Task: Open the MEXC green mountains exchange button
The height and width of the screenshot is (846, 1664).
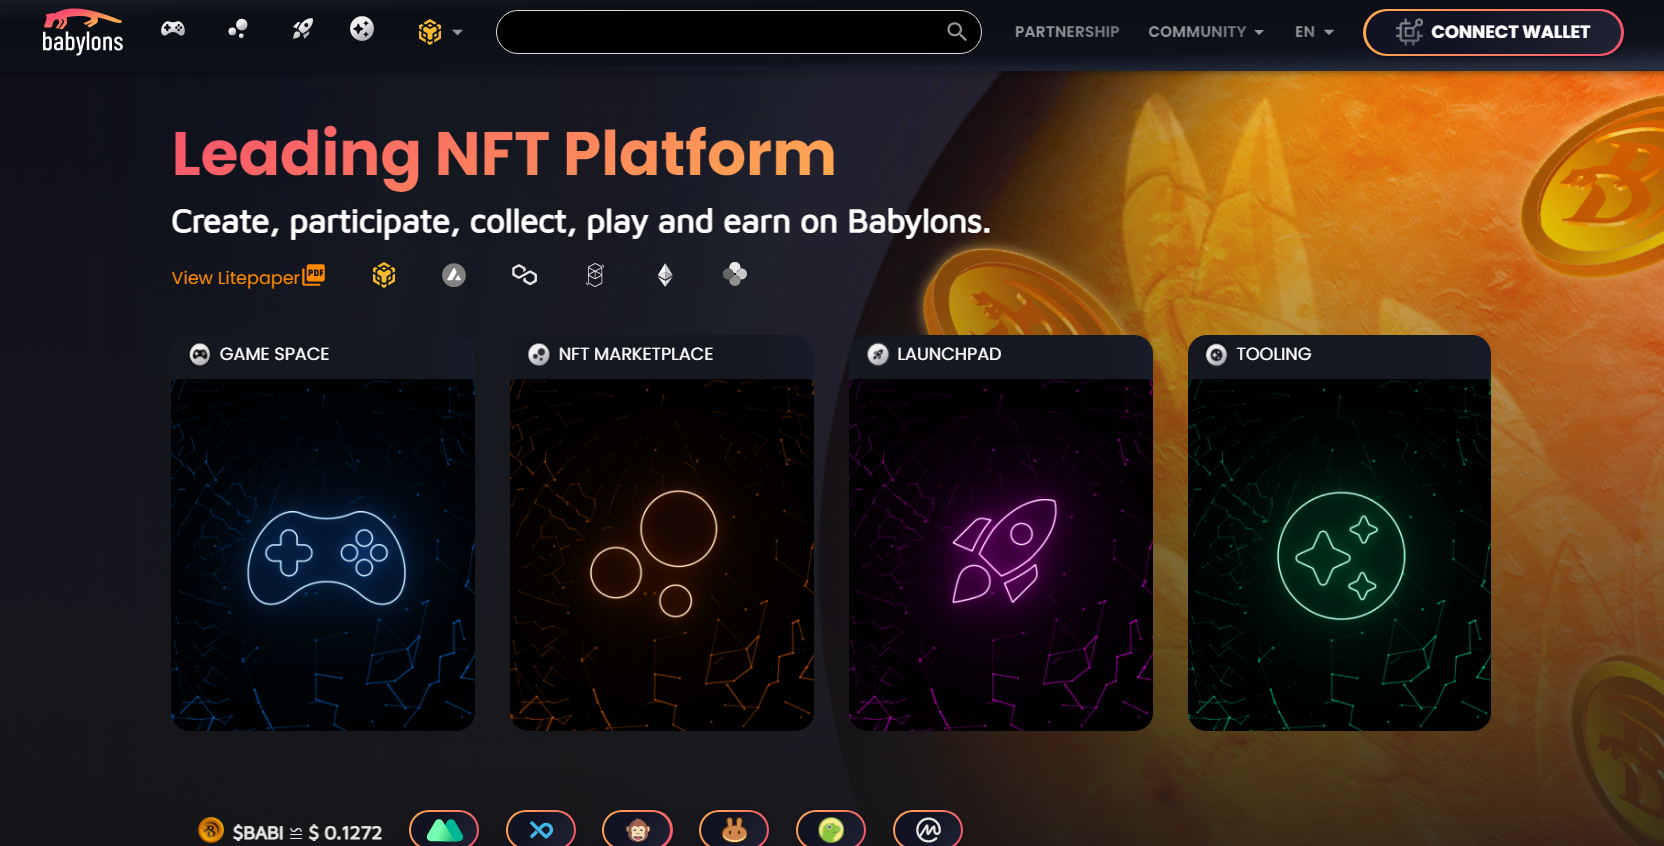Action: click(x=444, y=830)
